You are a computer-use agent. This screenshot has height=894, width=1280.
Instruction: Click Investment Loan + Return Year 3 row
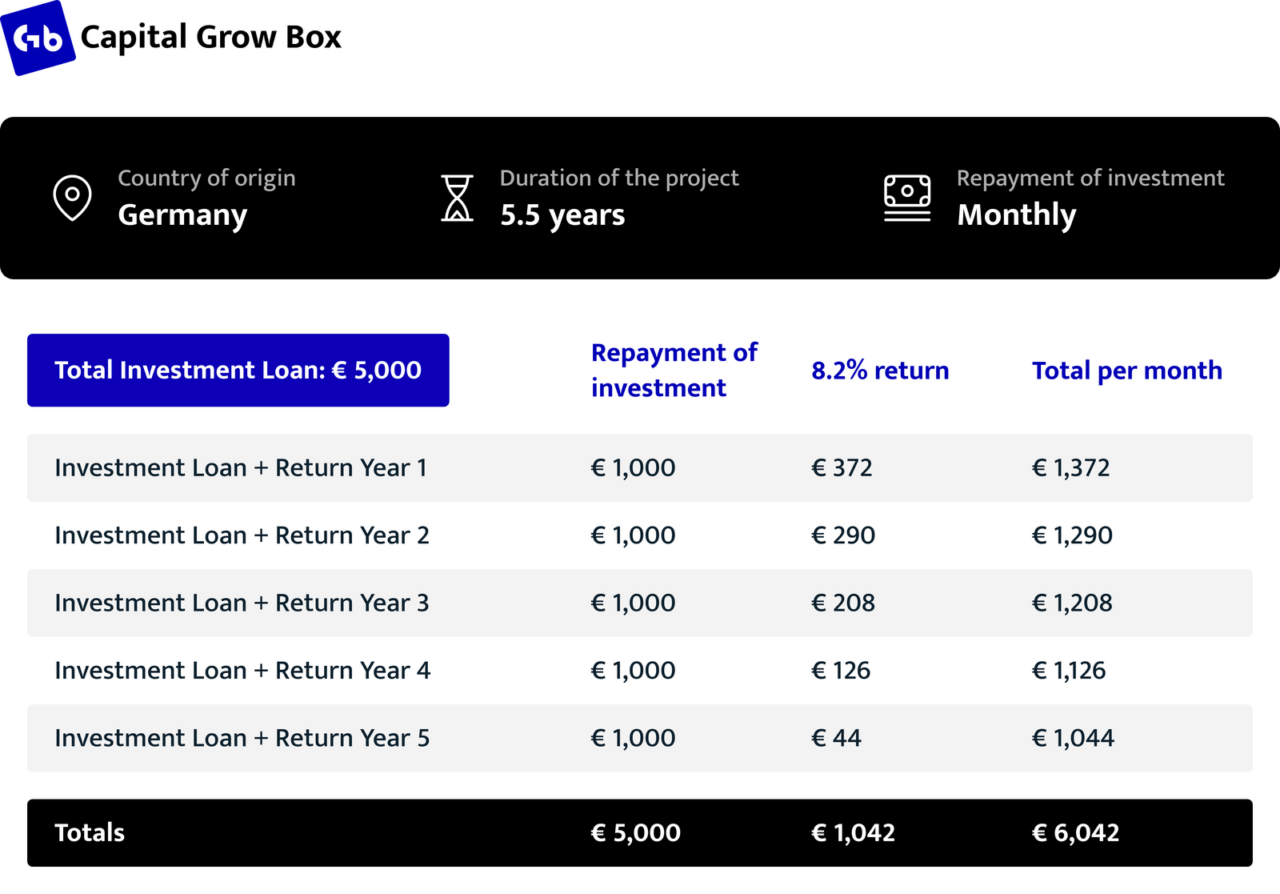pos(639,603)
